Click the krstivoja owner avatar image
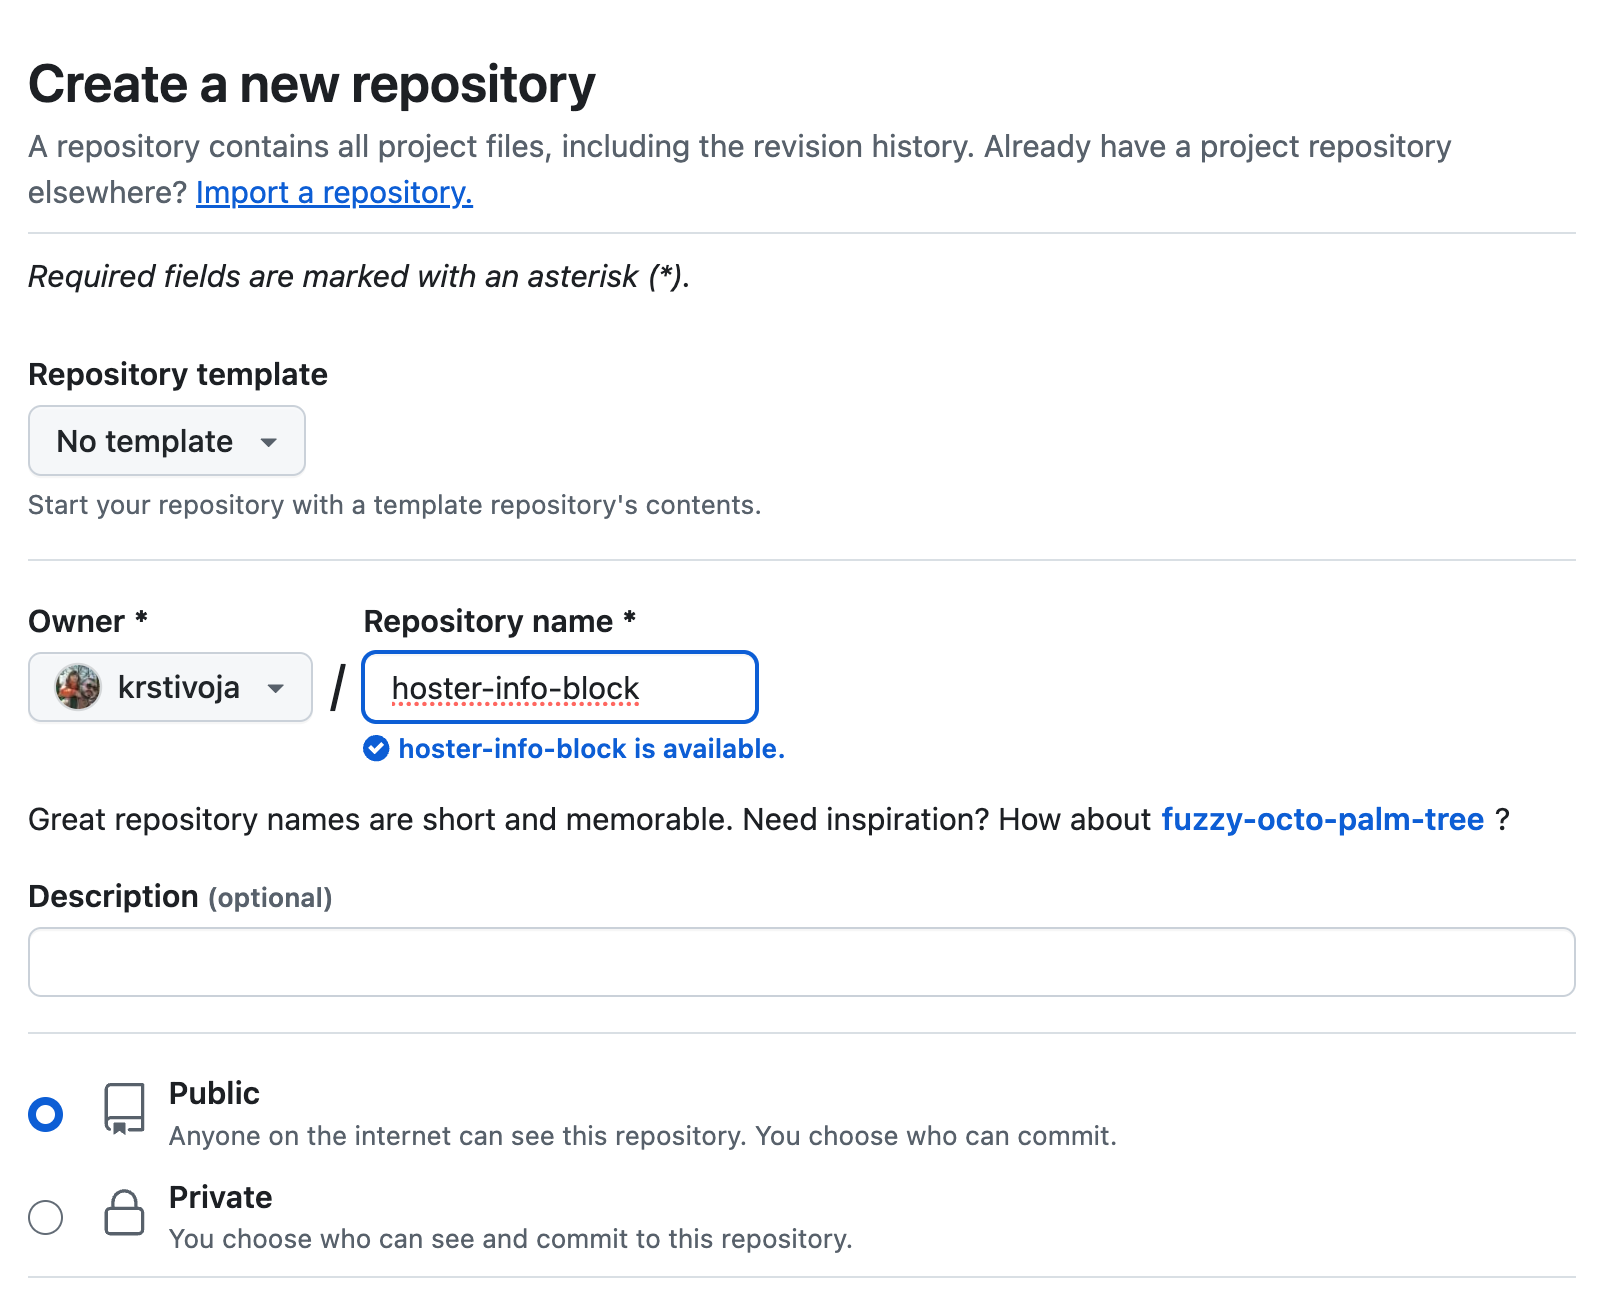The image size is (1614, 1294). click(x=78, y=687)
